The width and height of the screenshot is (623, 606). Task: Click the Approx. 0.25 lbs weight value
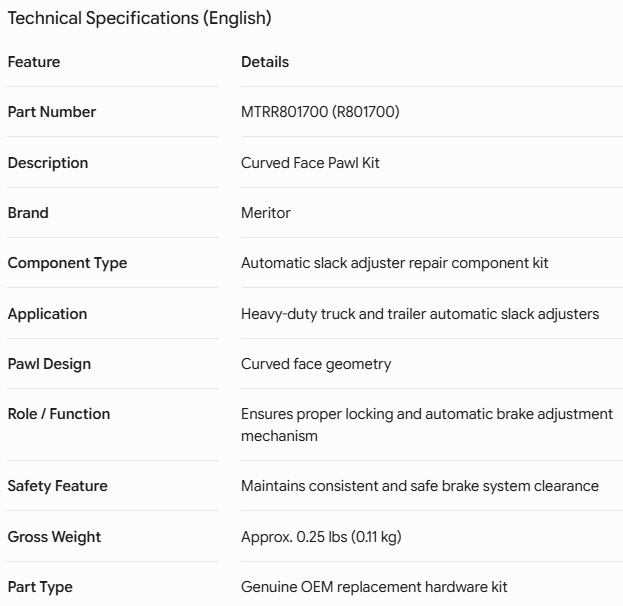click(x=321, y=537)
